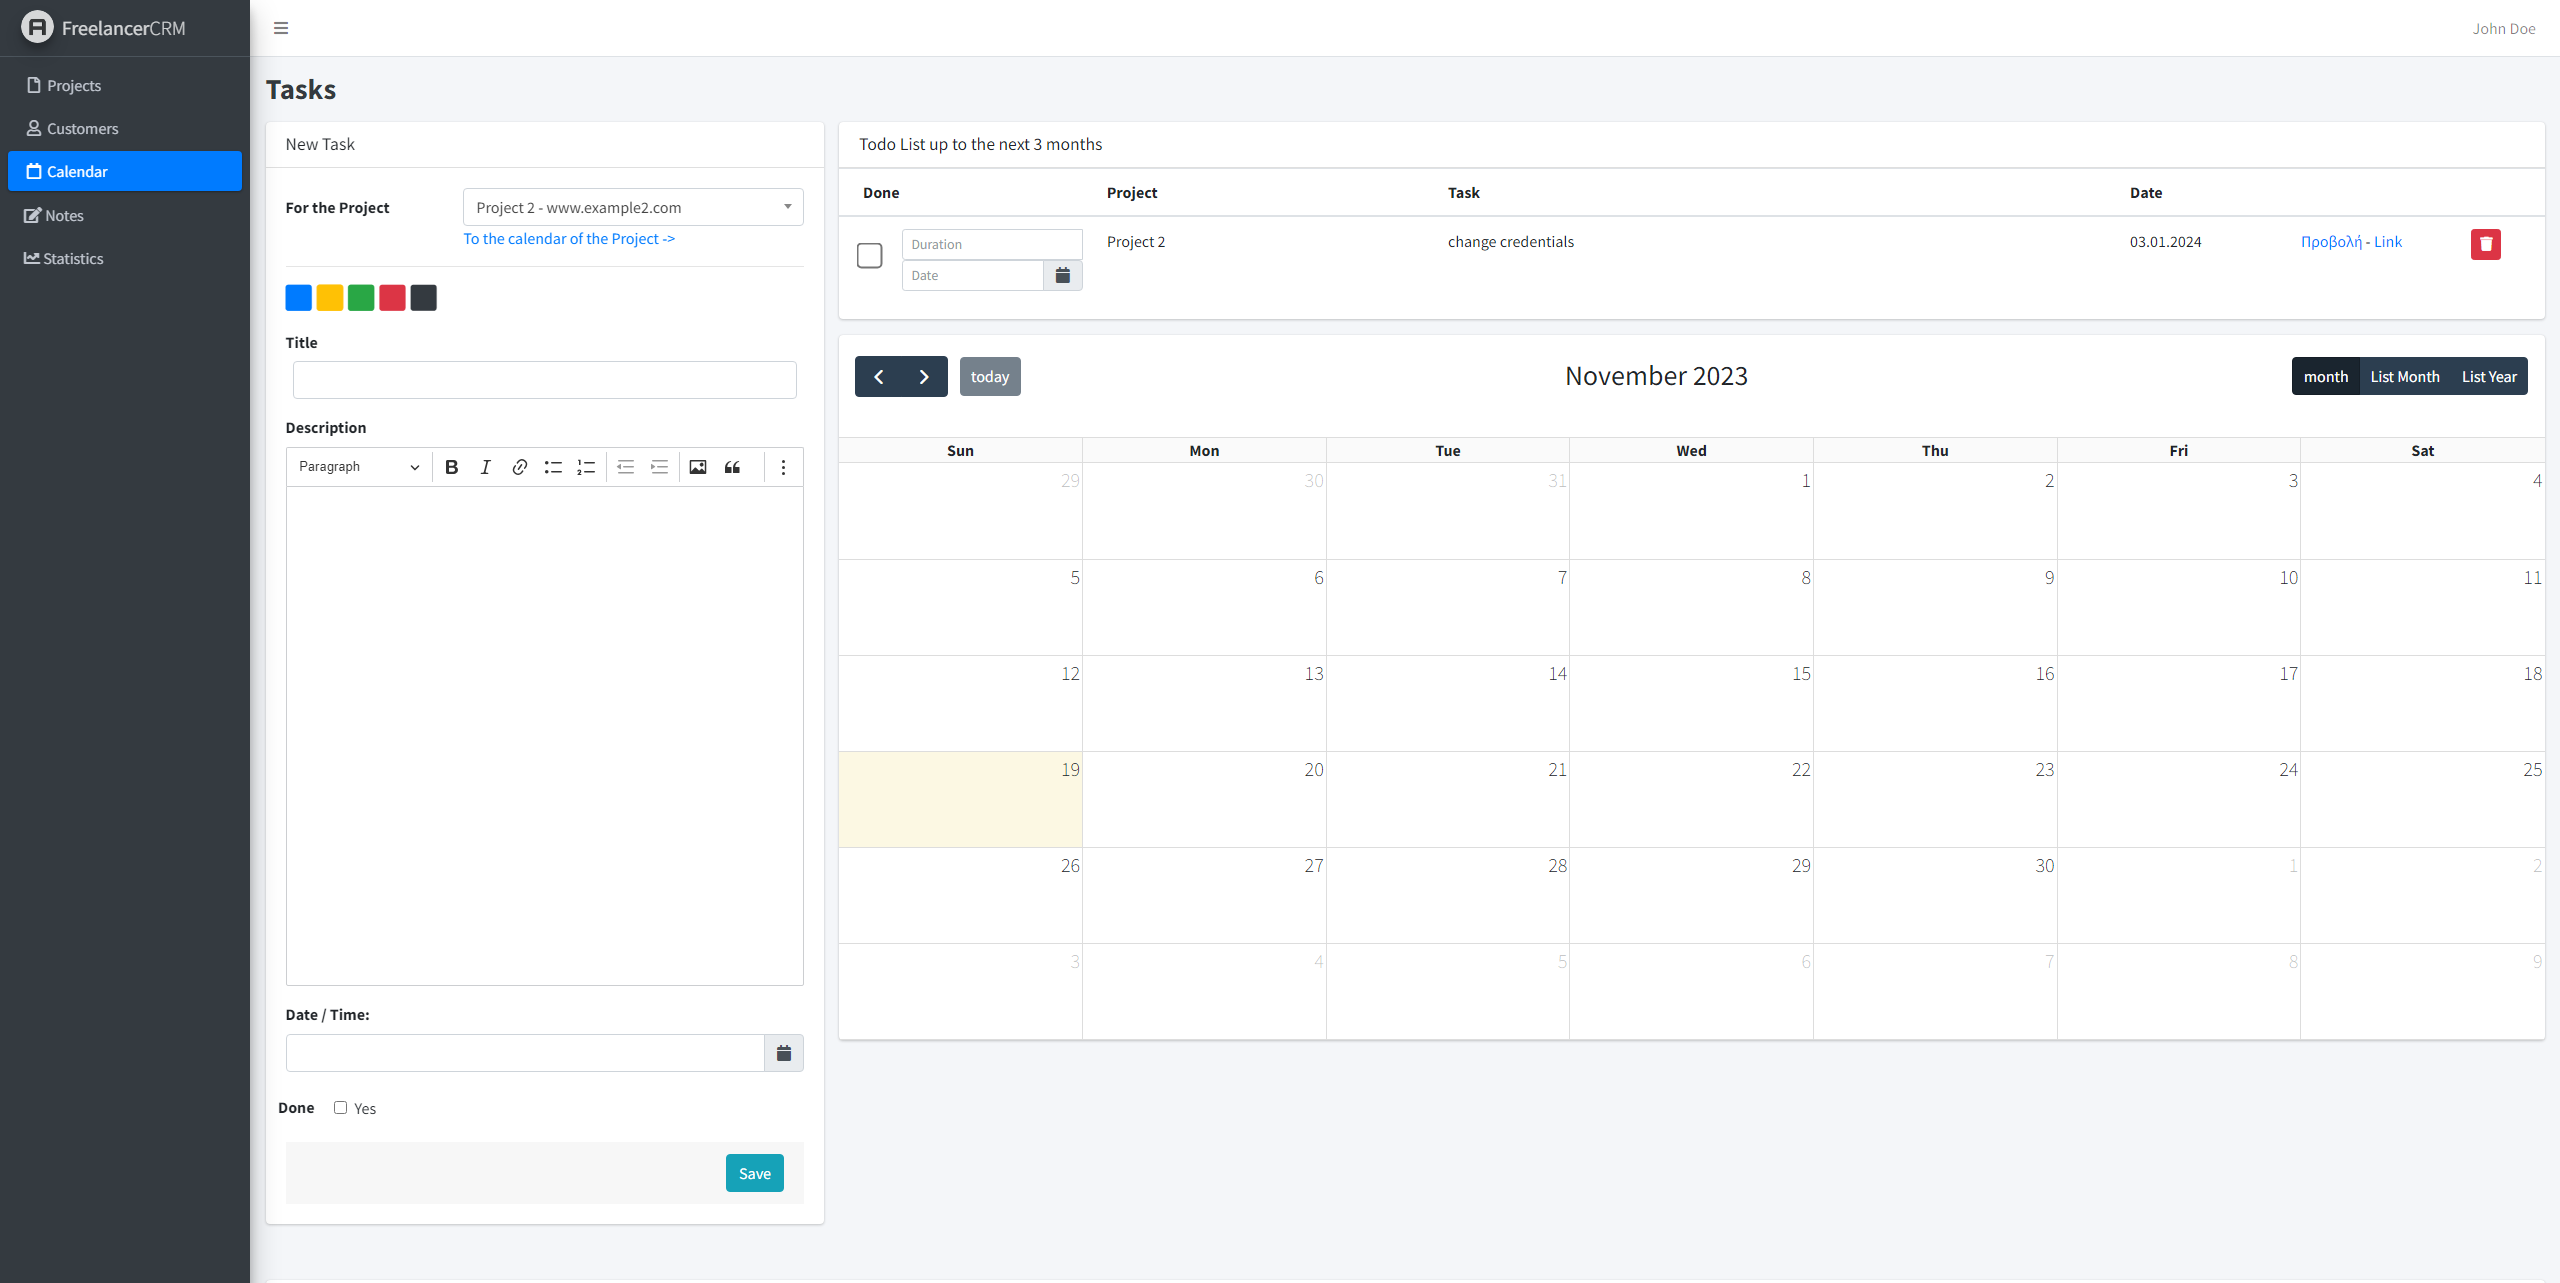This screenshot has width=2560, height=1283.
Task: Select the red color swatch
Action: pos(392,298)
